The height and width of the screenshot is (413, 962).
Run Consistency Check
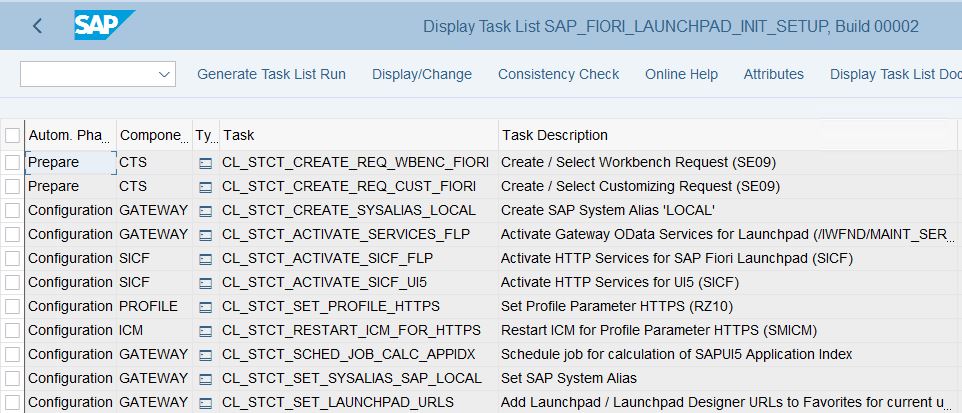point(558,74)
